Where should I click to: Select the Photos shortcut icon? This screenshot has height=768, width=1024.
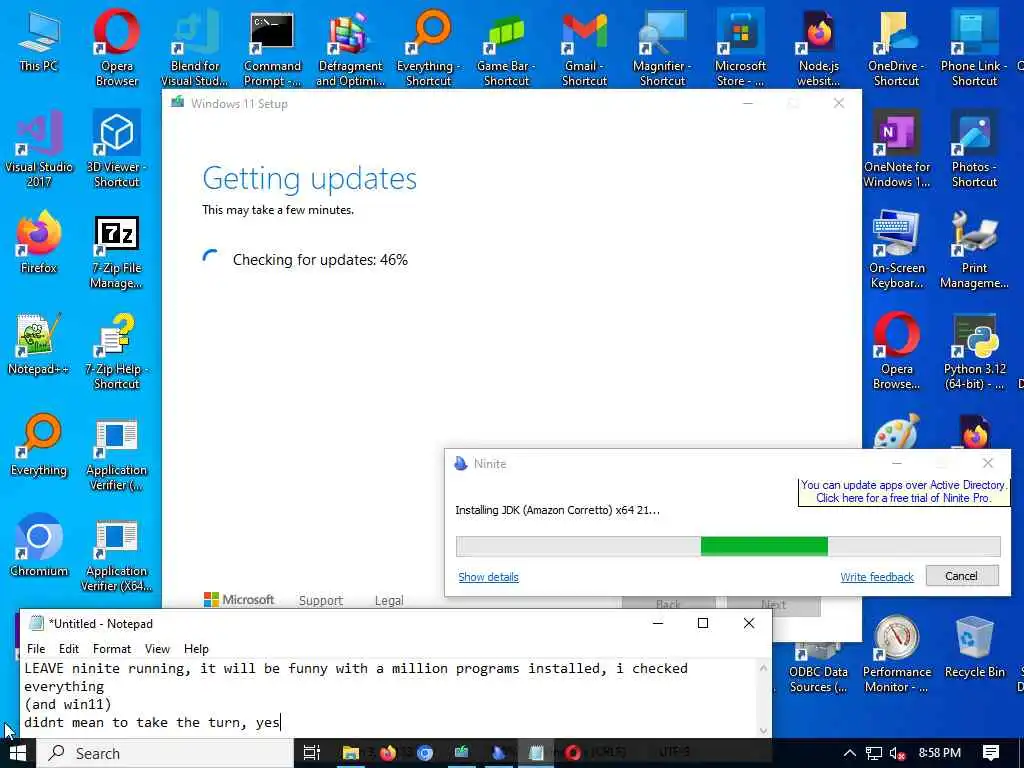click(x=974, y=148)
